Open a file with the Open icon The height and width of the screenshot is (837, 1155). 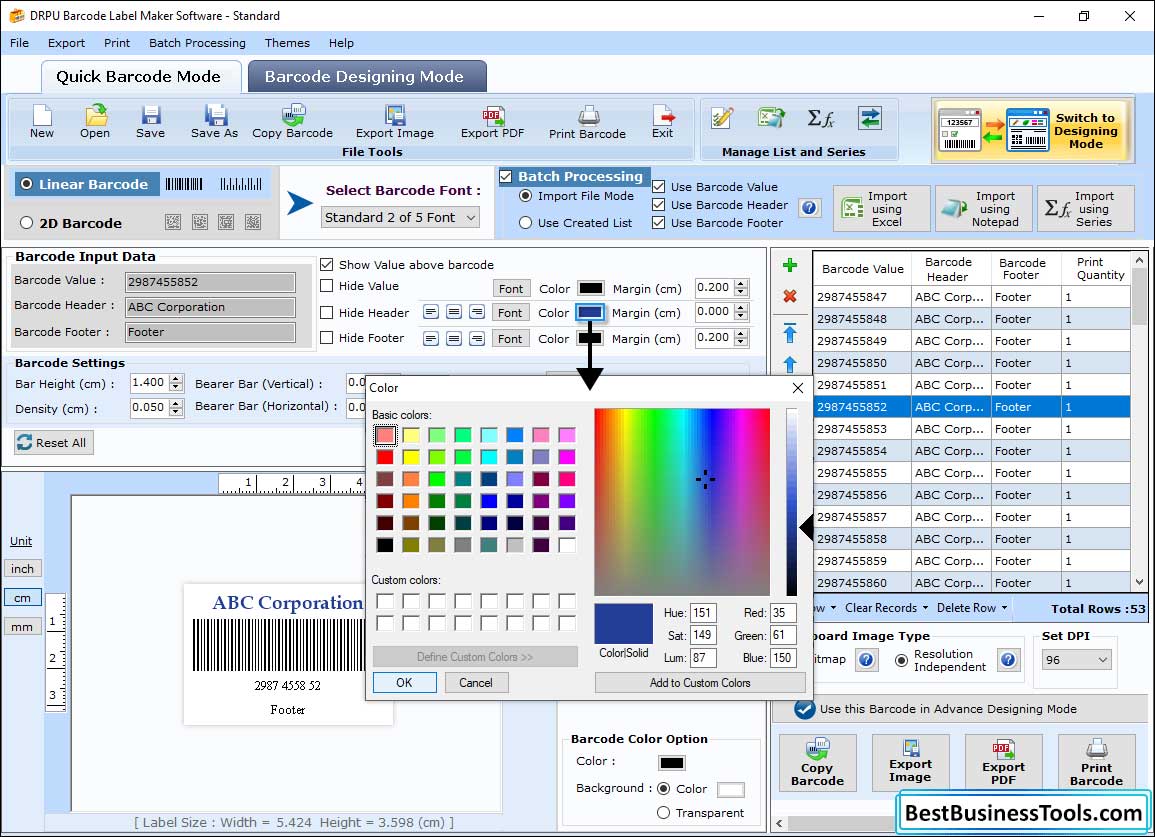coord(95,122)
